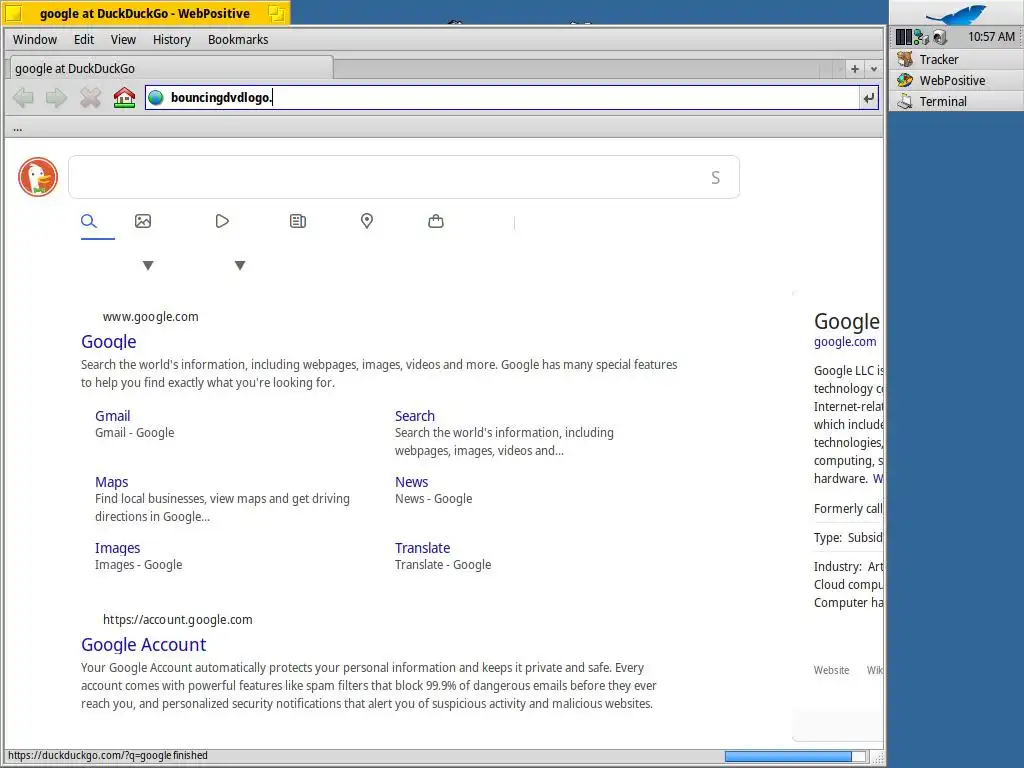The image size is (1024, 768).
Task: Open the News sitelink
Action: click(411, 482)
